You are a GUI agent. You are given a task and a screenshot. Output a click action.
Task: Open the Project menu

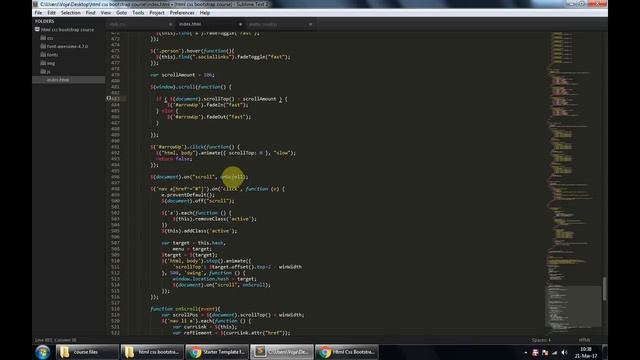[x=157, y=13]
